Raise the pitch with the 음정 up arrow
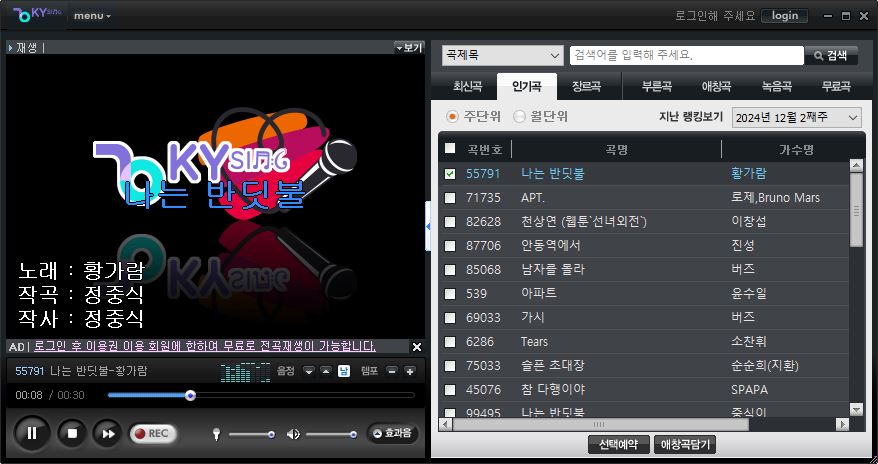878x464 pixels. [326, 371]
